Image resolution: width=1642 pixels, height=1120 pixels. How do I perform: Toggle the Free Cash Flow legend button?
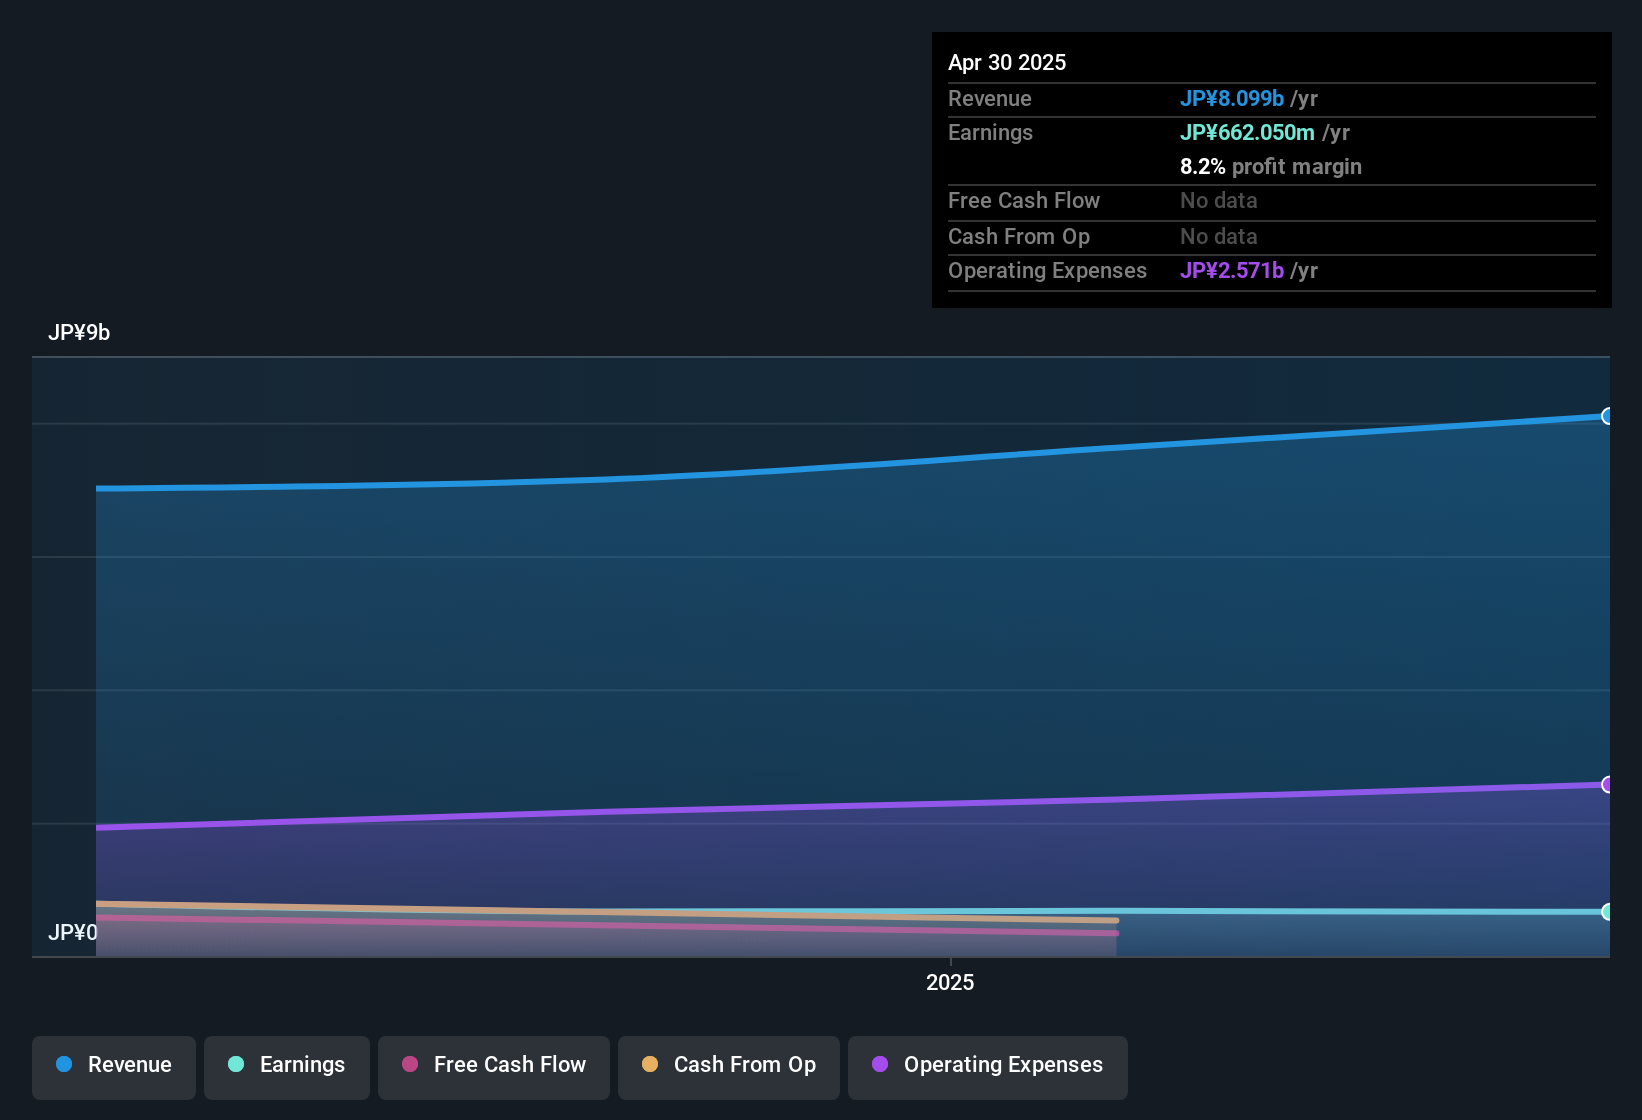[494, 1067]
